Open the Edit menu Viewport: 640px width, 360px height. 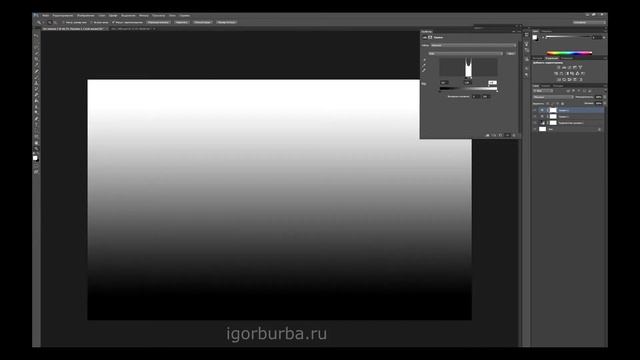click(x=62, y=16)
